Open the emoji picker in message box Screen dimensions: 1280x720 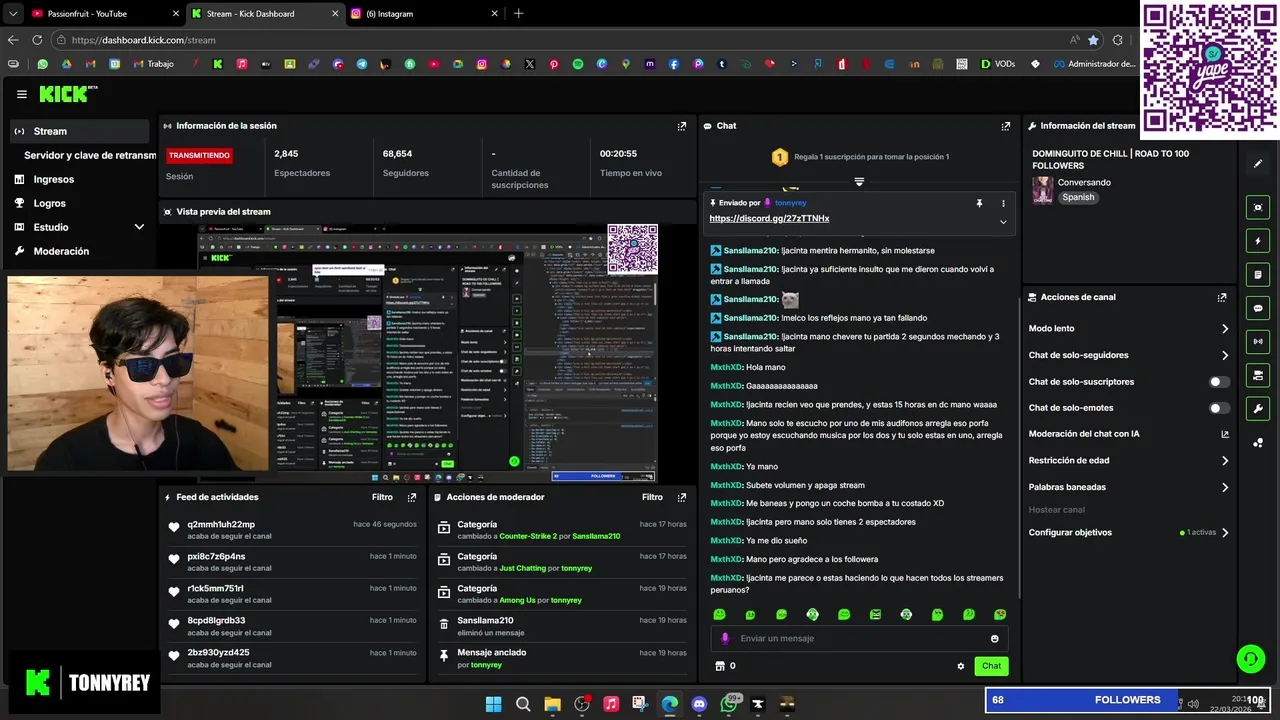994,638
